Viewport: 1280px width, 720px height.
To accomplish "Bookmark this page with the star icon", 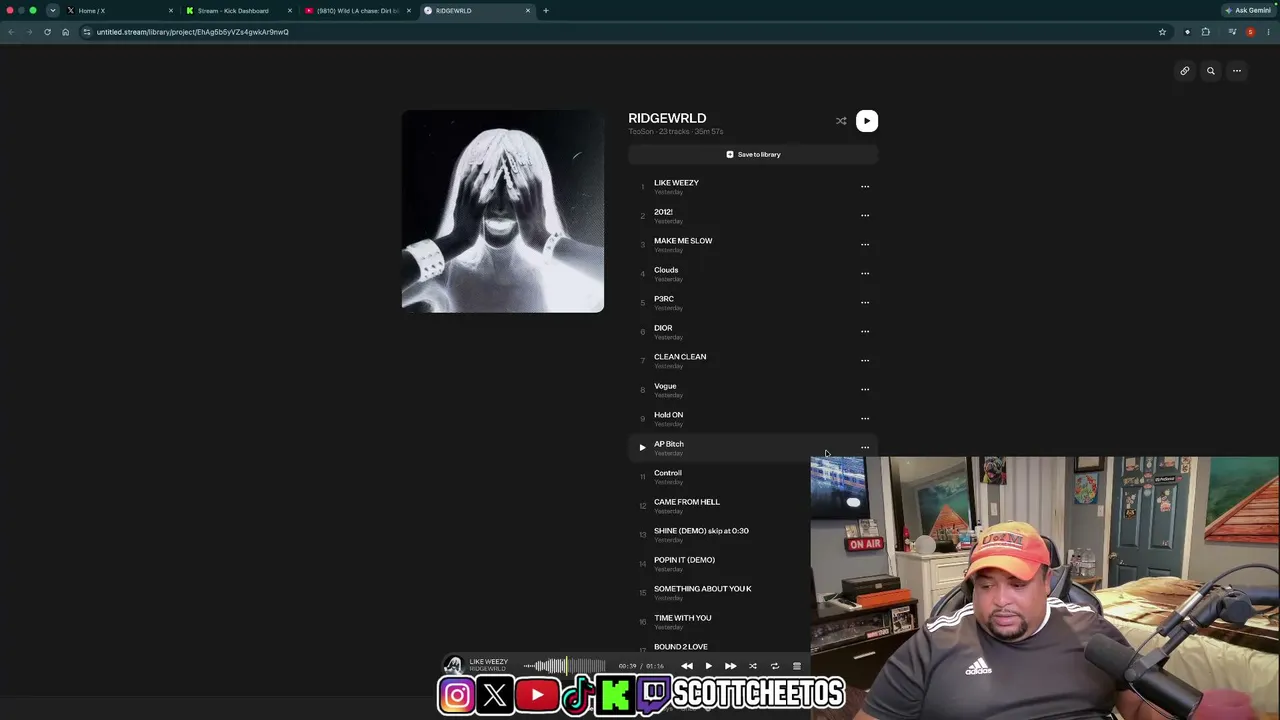I will (1162, 32).
